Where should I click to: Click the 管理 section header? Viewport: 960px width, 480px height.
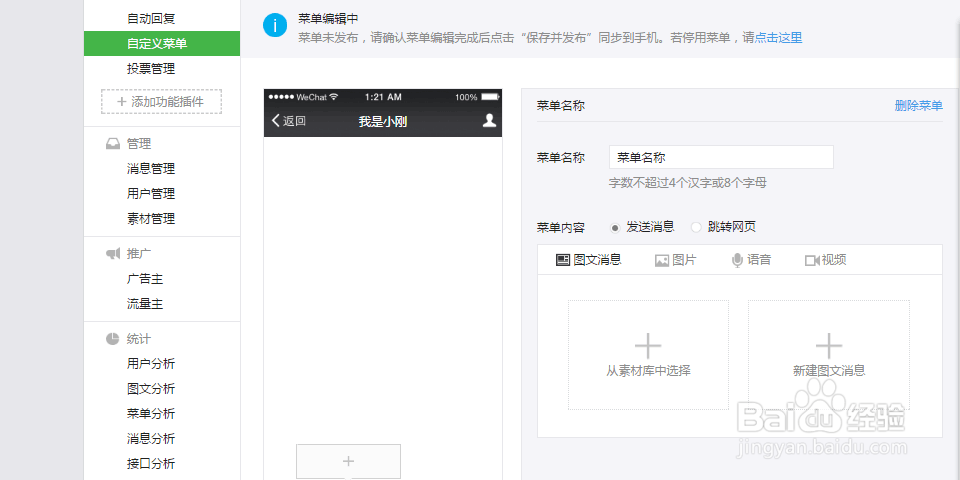tap(139, 144)
